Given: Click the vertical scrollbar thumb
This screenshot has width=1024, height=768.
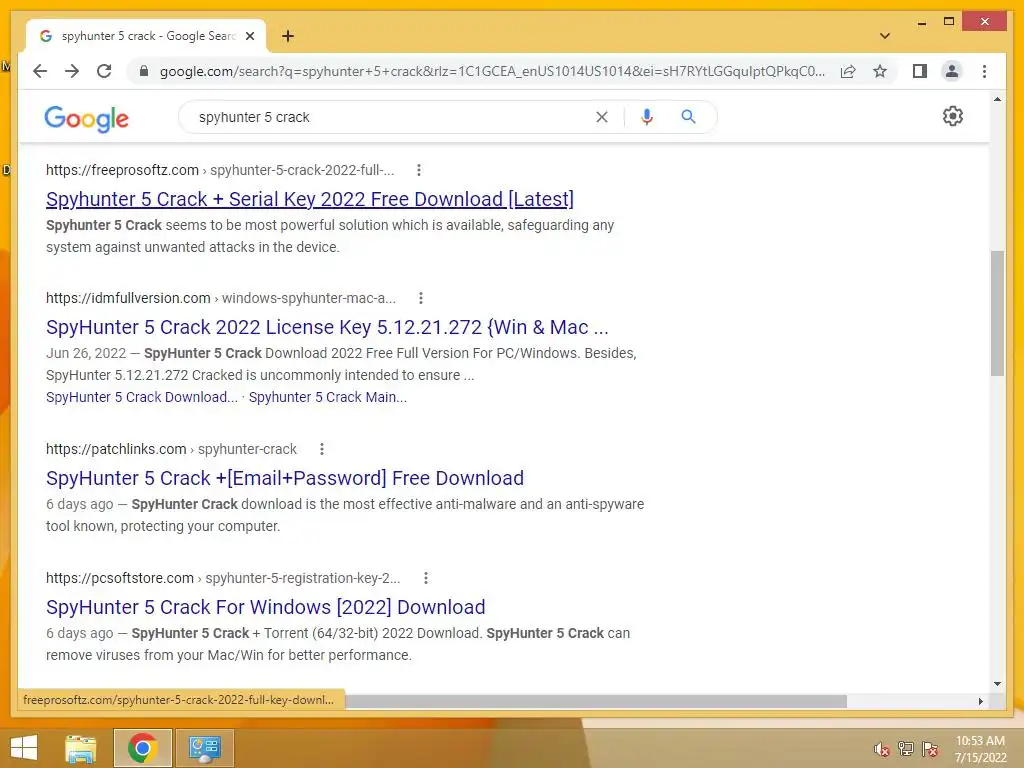Looking at the screenshot, I should coord(997,313).
